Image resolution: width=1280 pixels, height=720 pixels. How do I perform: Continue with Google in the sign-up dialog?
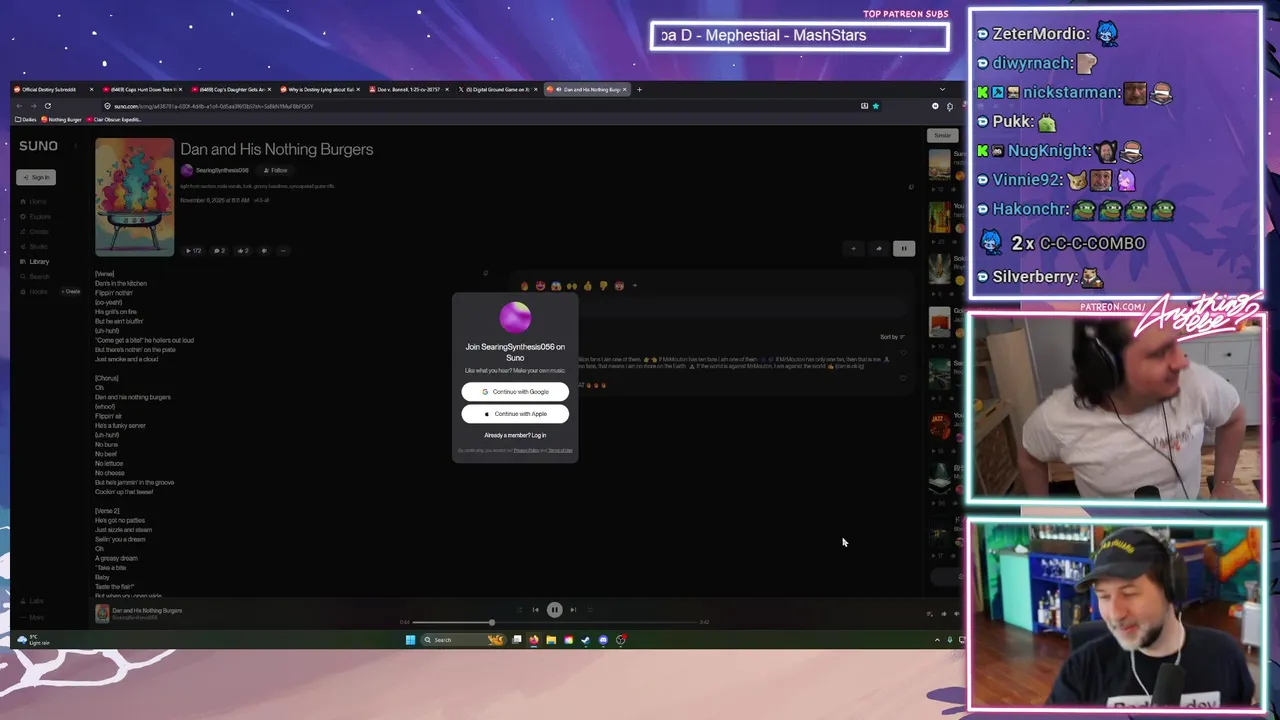tap(515, 392)
